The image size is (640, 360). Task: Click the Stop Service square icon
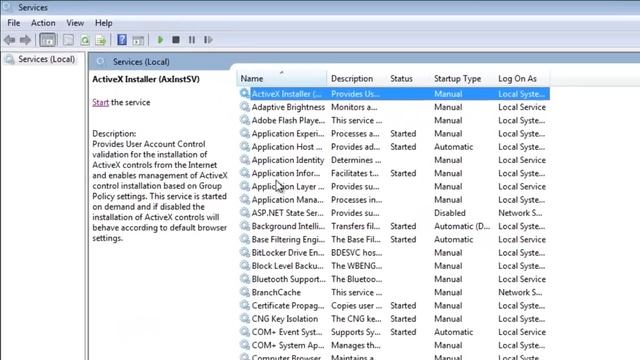[x=176, y=40]
